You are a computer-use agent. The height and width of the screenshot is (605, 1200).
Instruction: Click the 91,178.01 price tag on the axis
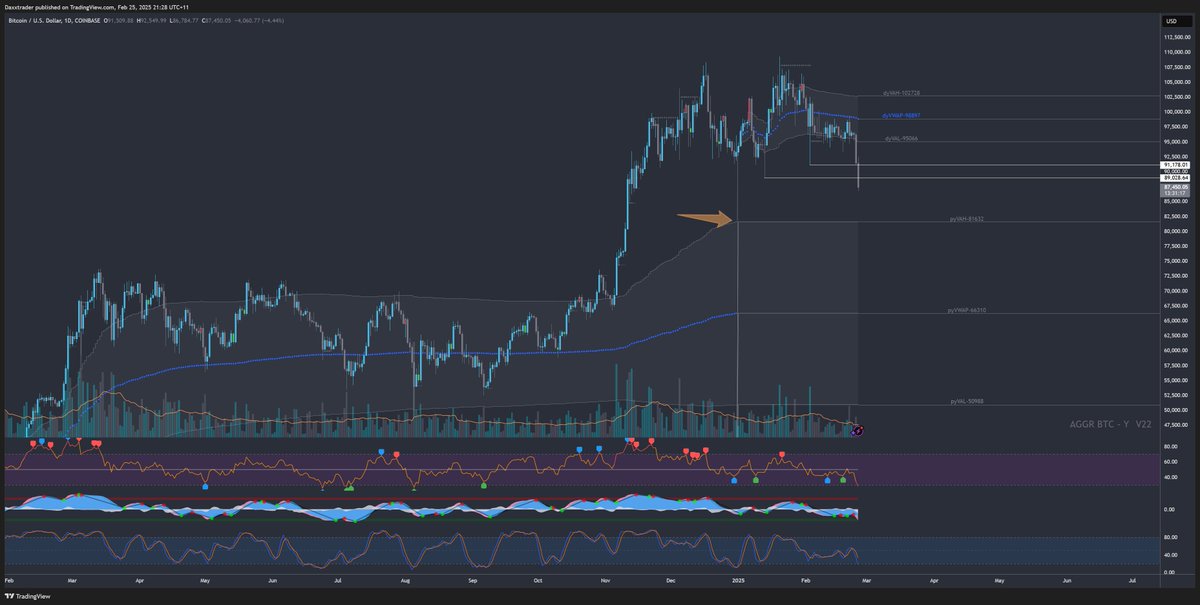pyautogui.click(x=1174, y=165)
